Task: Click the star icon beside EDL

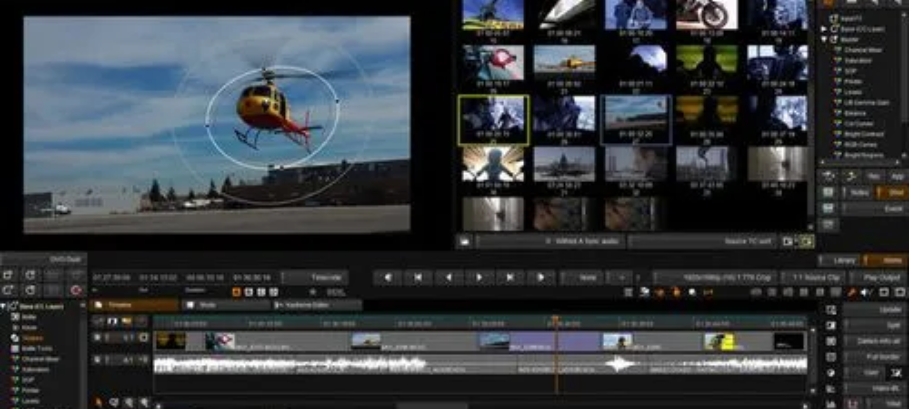Action: click(x=312, y=292)
